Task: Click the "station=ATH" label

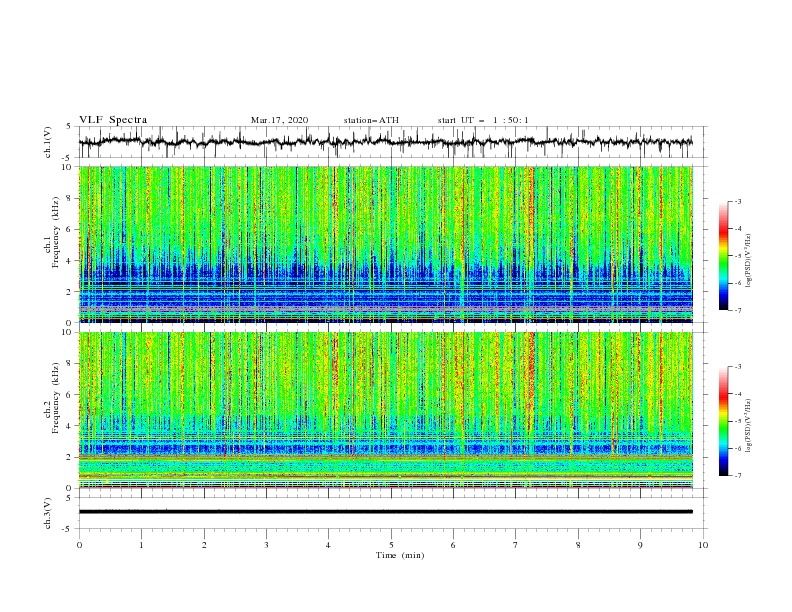Action: tap(371, 120)
